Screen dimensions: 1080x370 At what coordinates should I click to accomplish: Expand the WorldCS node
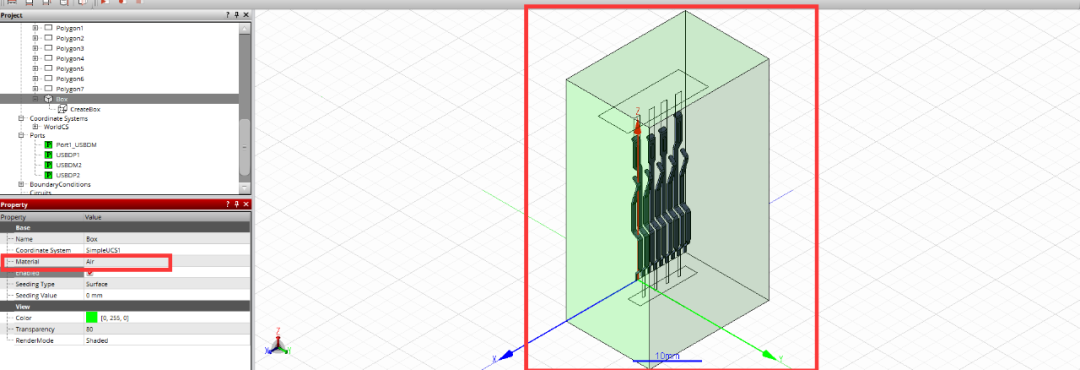(x=36, y=127)
